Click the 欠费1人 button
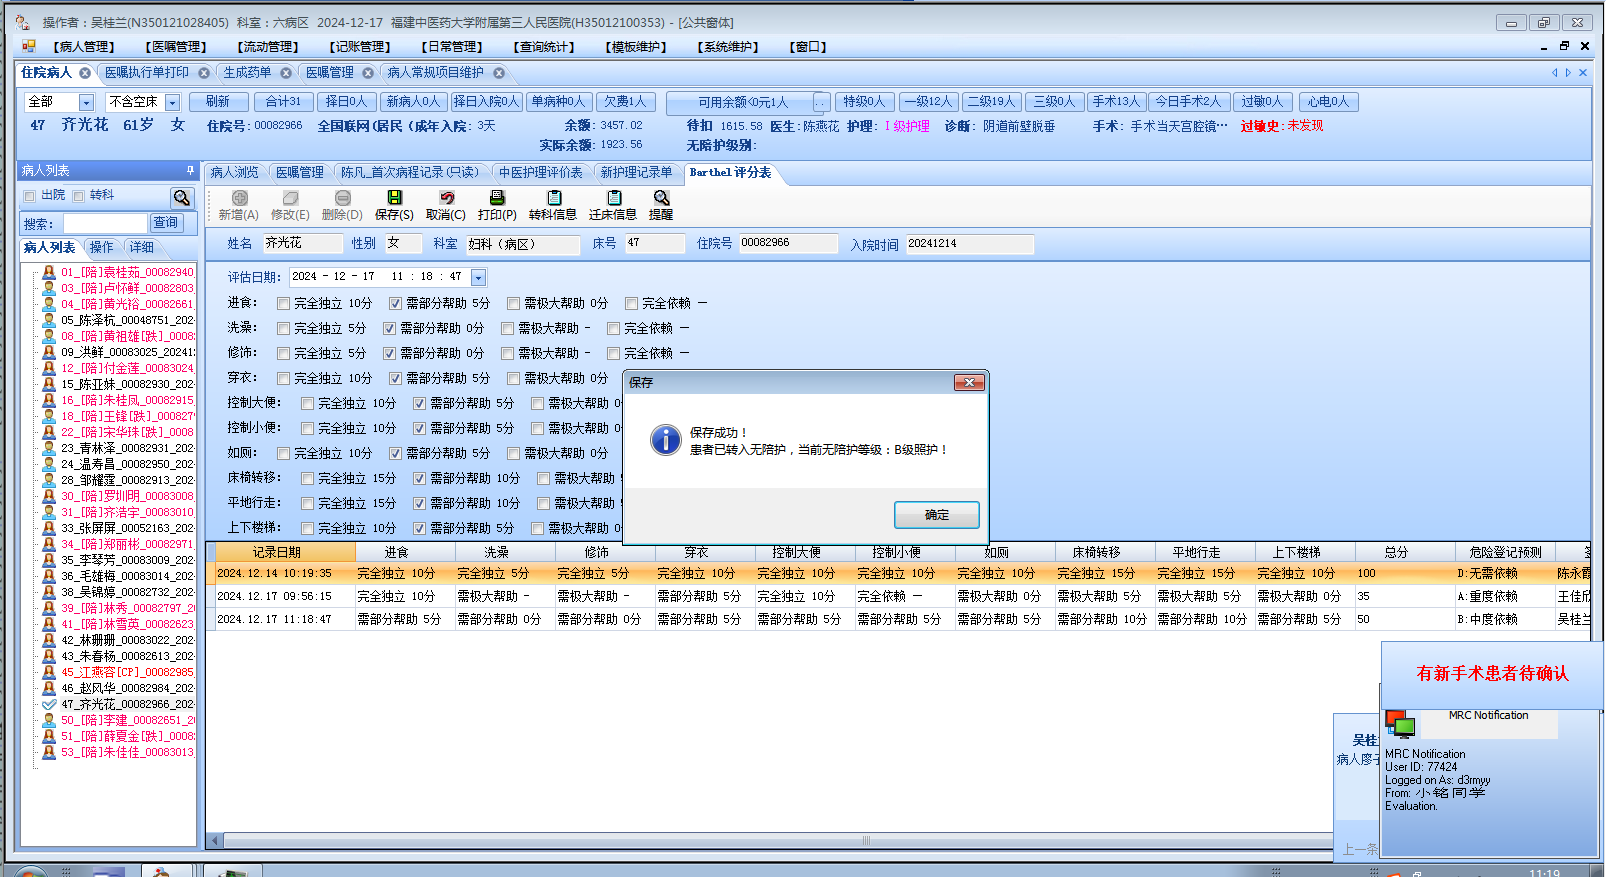1606x877 pixels. tap(626, 102)
